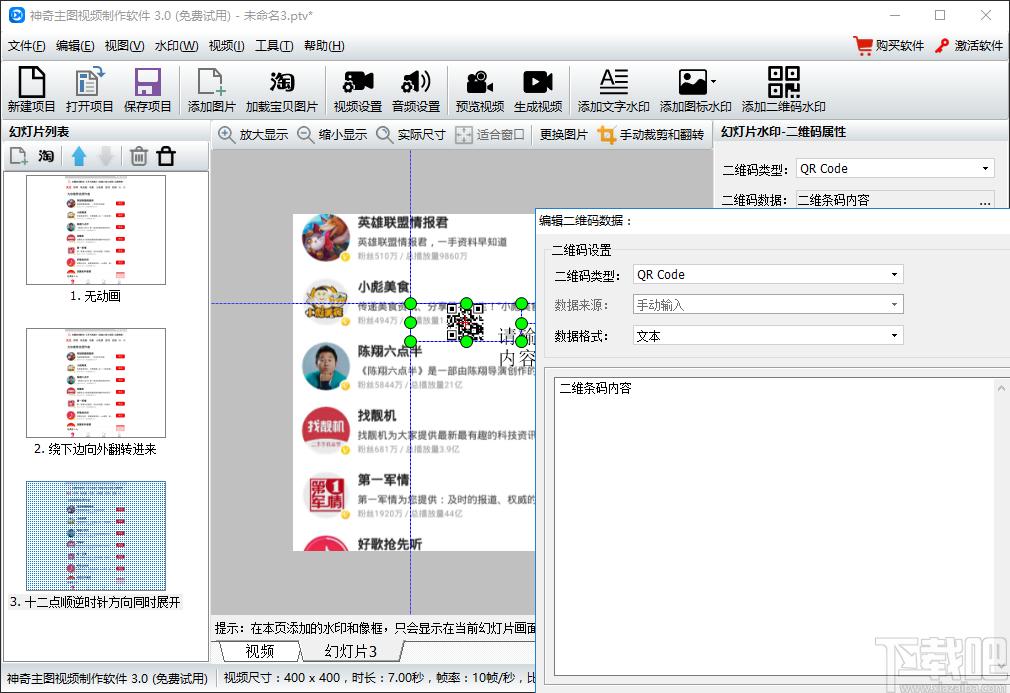This screenshot has width=1010, height=693.
Task: Click 添加图片 in the toolbar
Action: click(x=211, y=90)
